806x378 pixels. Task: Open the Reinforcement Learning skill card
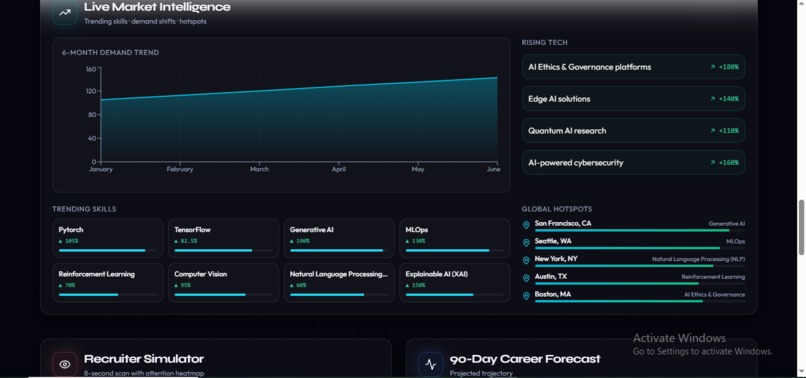[x=108, y=282]
